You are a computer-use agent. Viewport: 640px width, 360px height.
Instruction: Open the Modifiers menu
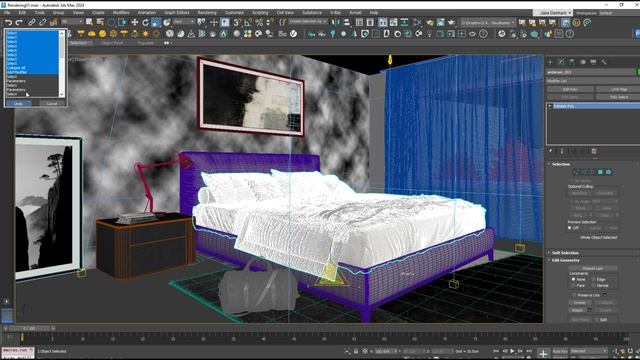[121, 13]
